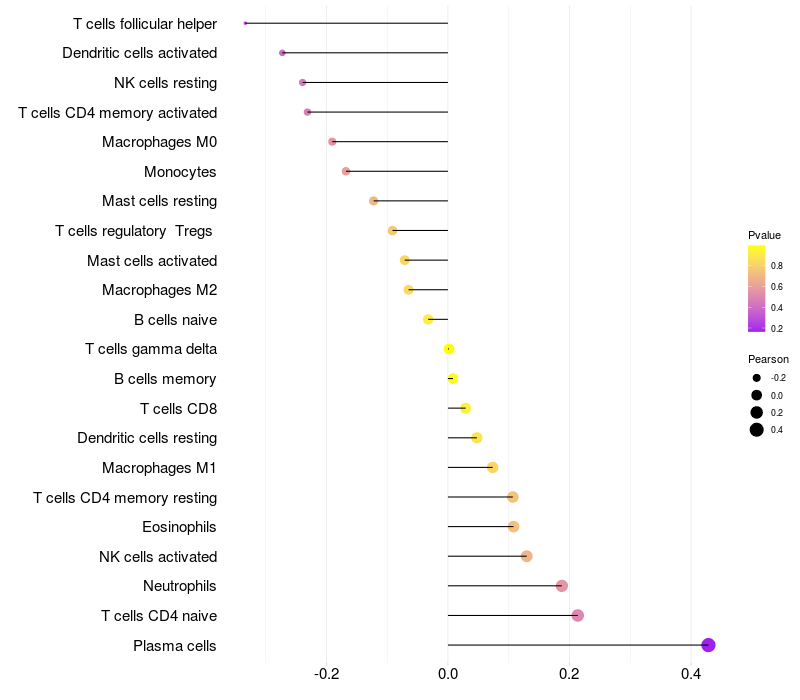This screenshot has height=700, width=800.
Task: Click the Plasma cells data point
Action: click(708, 645)
